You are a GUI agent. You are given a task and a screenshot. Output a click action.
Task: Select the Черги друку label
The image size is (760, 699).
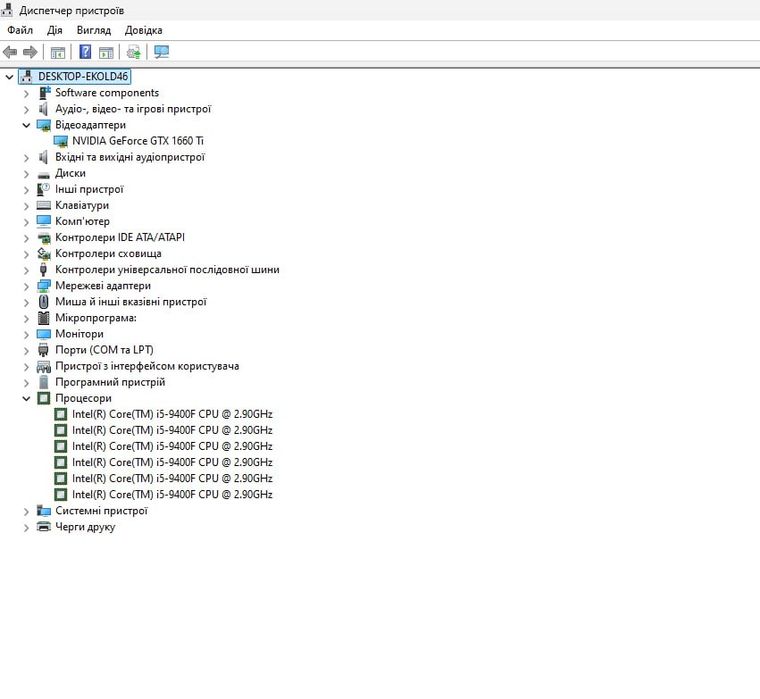click(85, 527)
